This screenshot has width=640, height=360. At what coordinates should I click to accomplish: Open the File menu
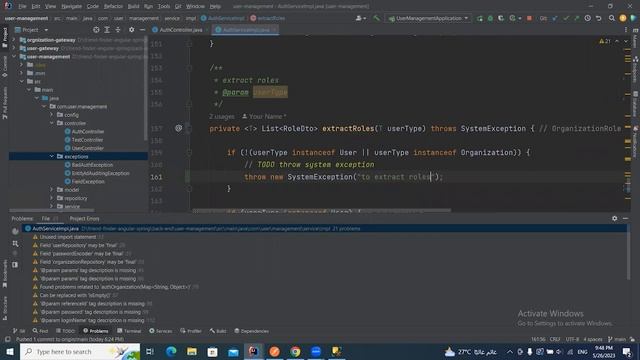click(22, 7)
